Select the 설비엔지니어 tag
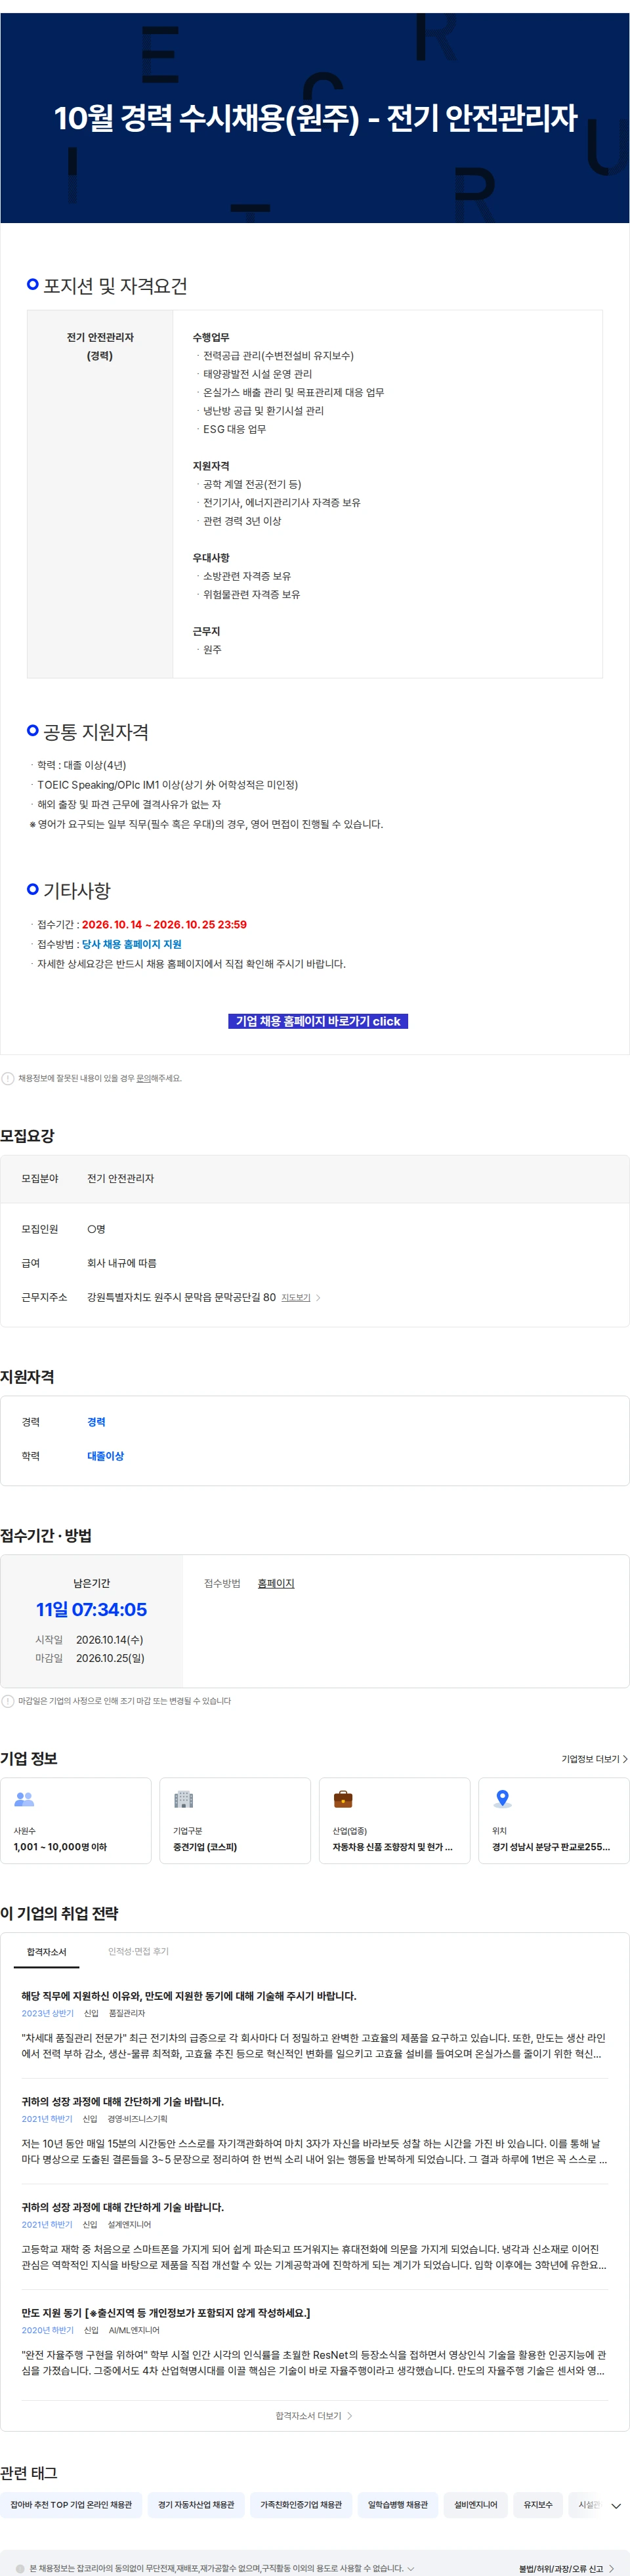630x2576 pixels. pyautogui.click(x=475, y=2504)
